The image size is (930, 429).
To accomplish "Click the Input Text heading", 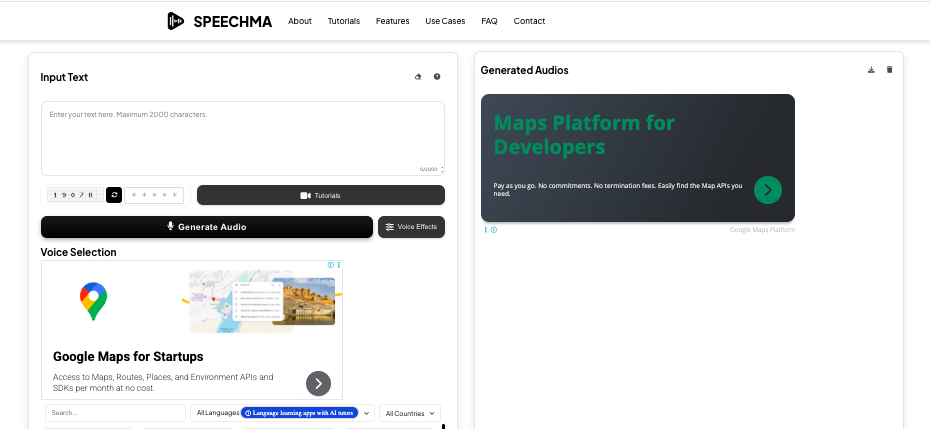I will pyautogui.click(x=64, y=77).
